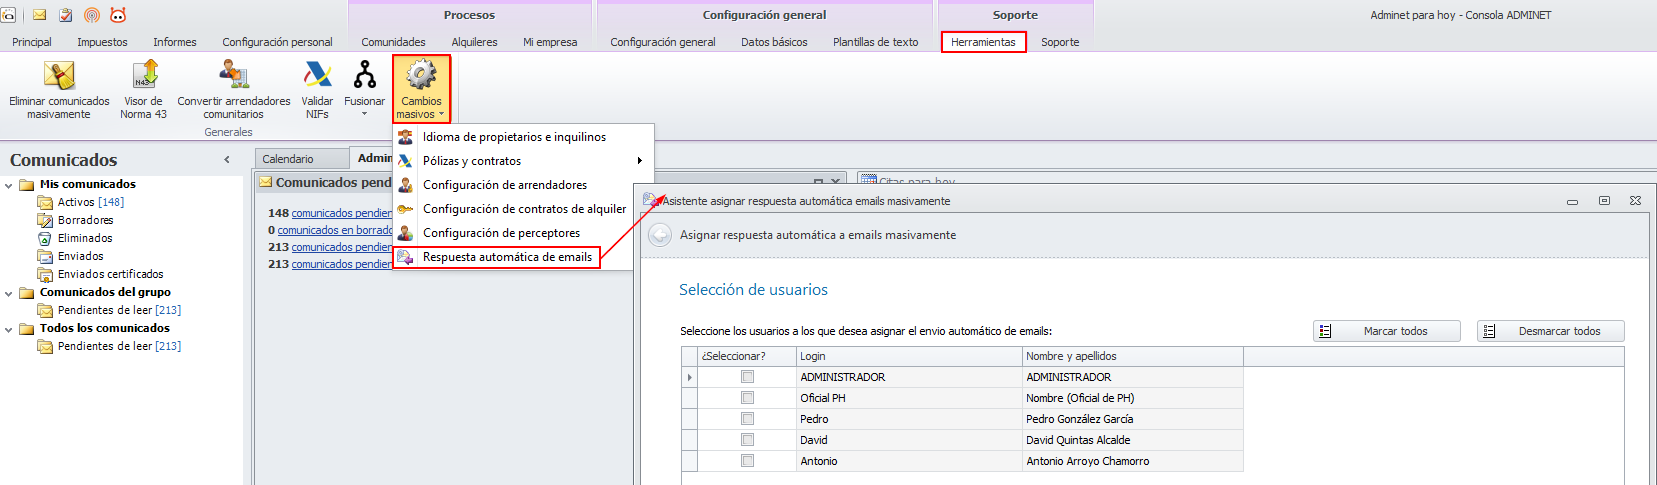Screen dimensions: 1657x485
Task: Open Enviados folder
Action: click(x=80, y=256)
